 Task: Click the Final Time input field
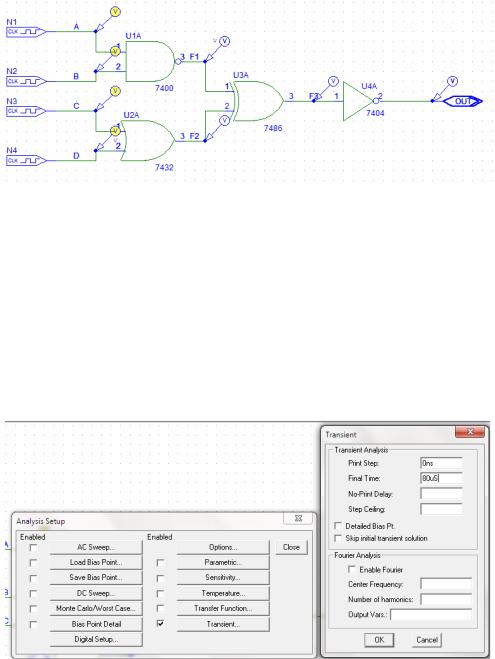tap(441, 478)
